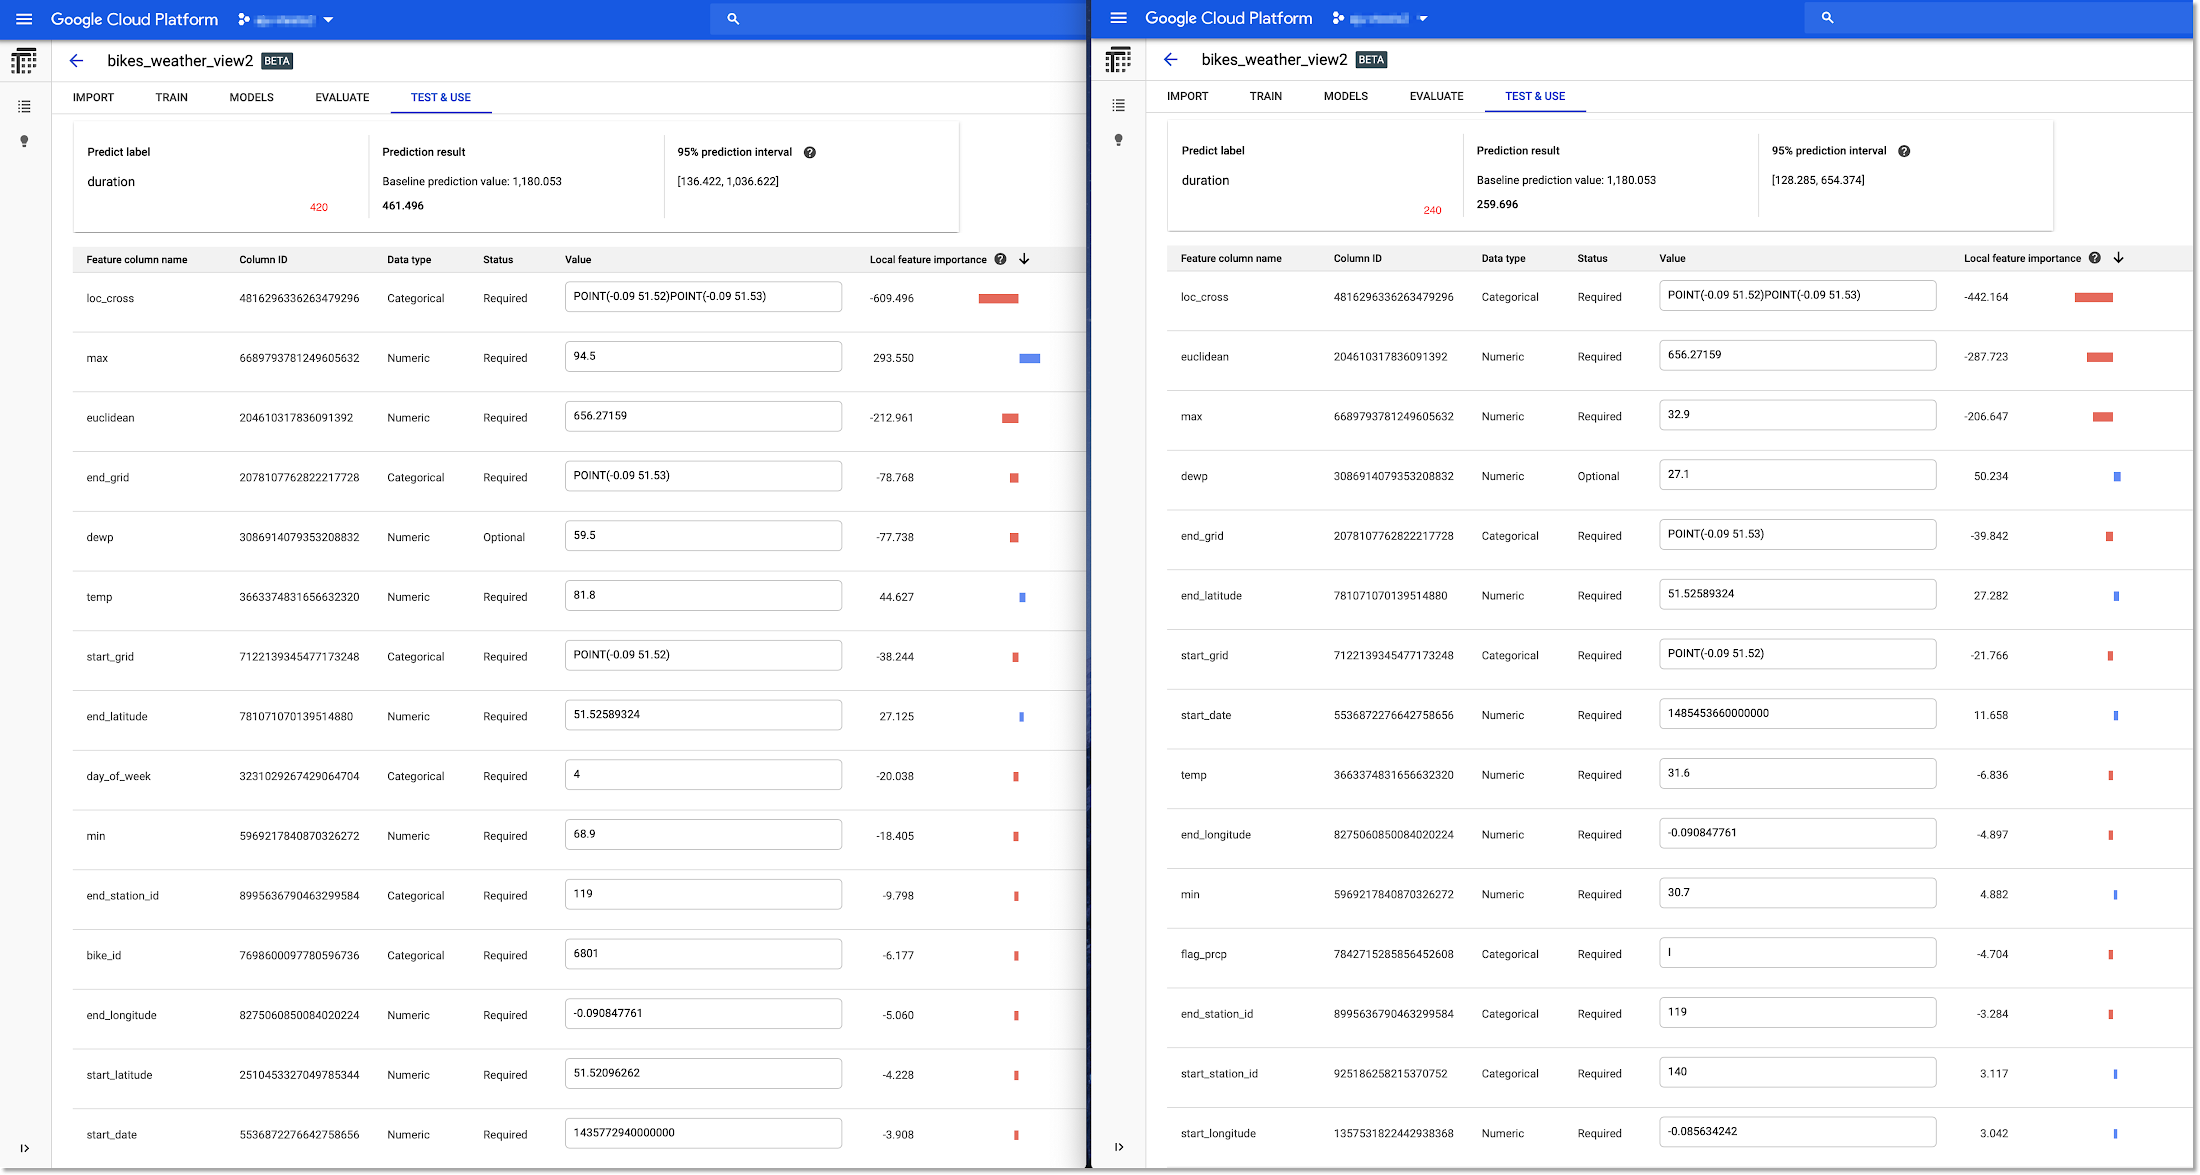Edit the start_date value field in left window
Viewport: 2200px width, 1175px height.
pyautogui.click(x=703, y=1133)
